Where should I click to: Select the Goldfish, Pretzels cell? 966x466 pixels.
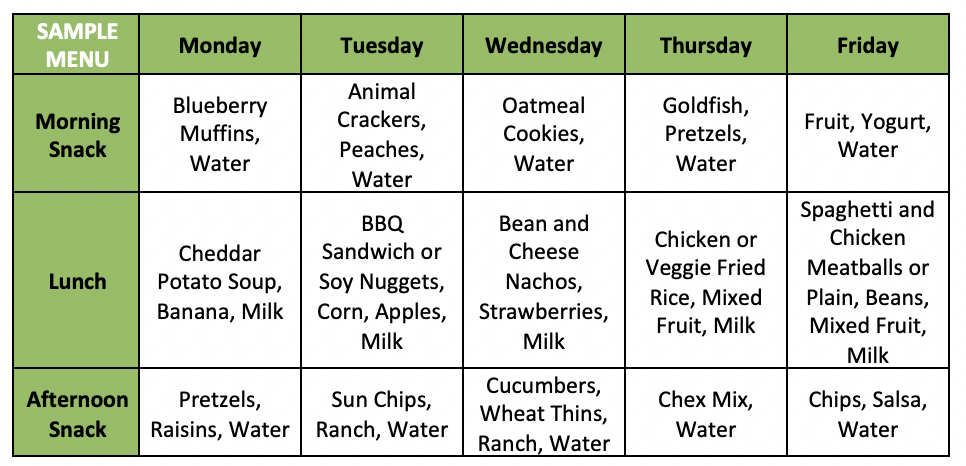(706, 135)
